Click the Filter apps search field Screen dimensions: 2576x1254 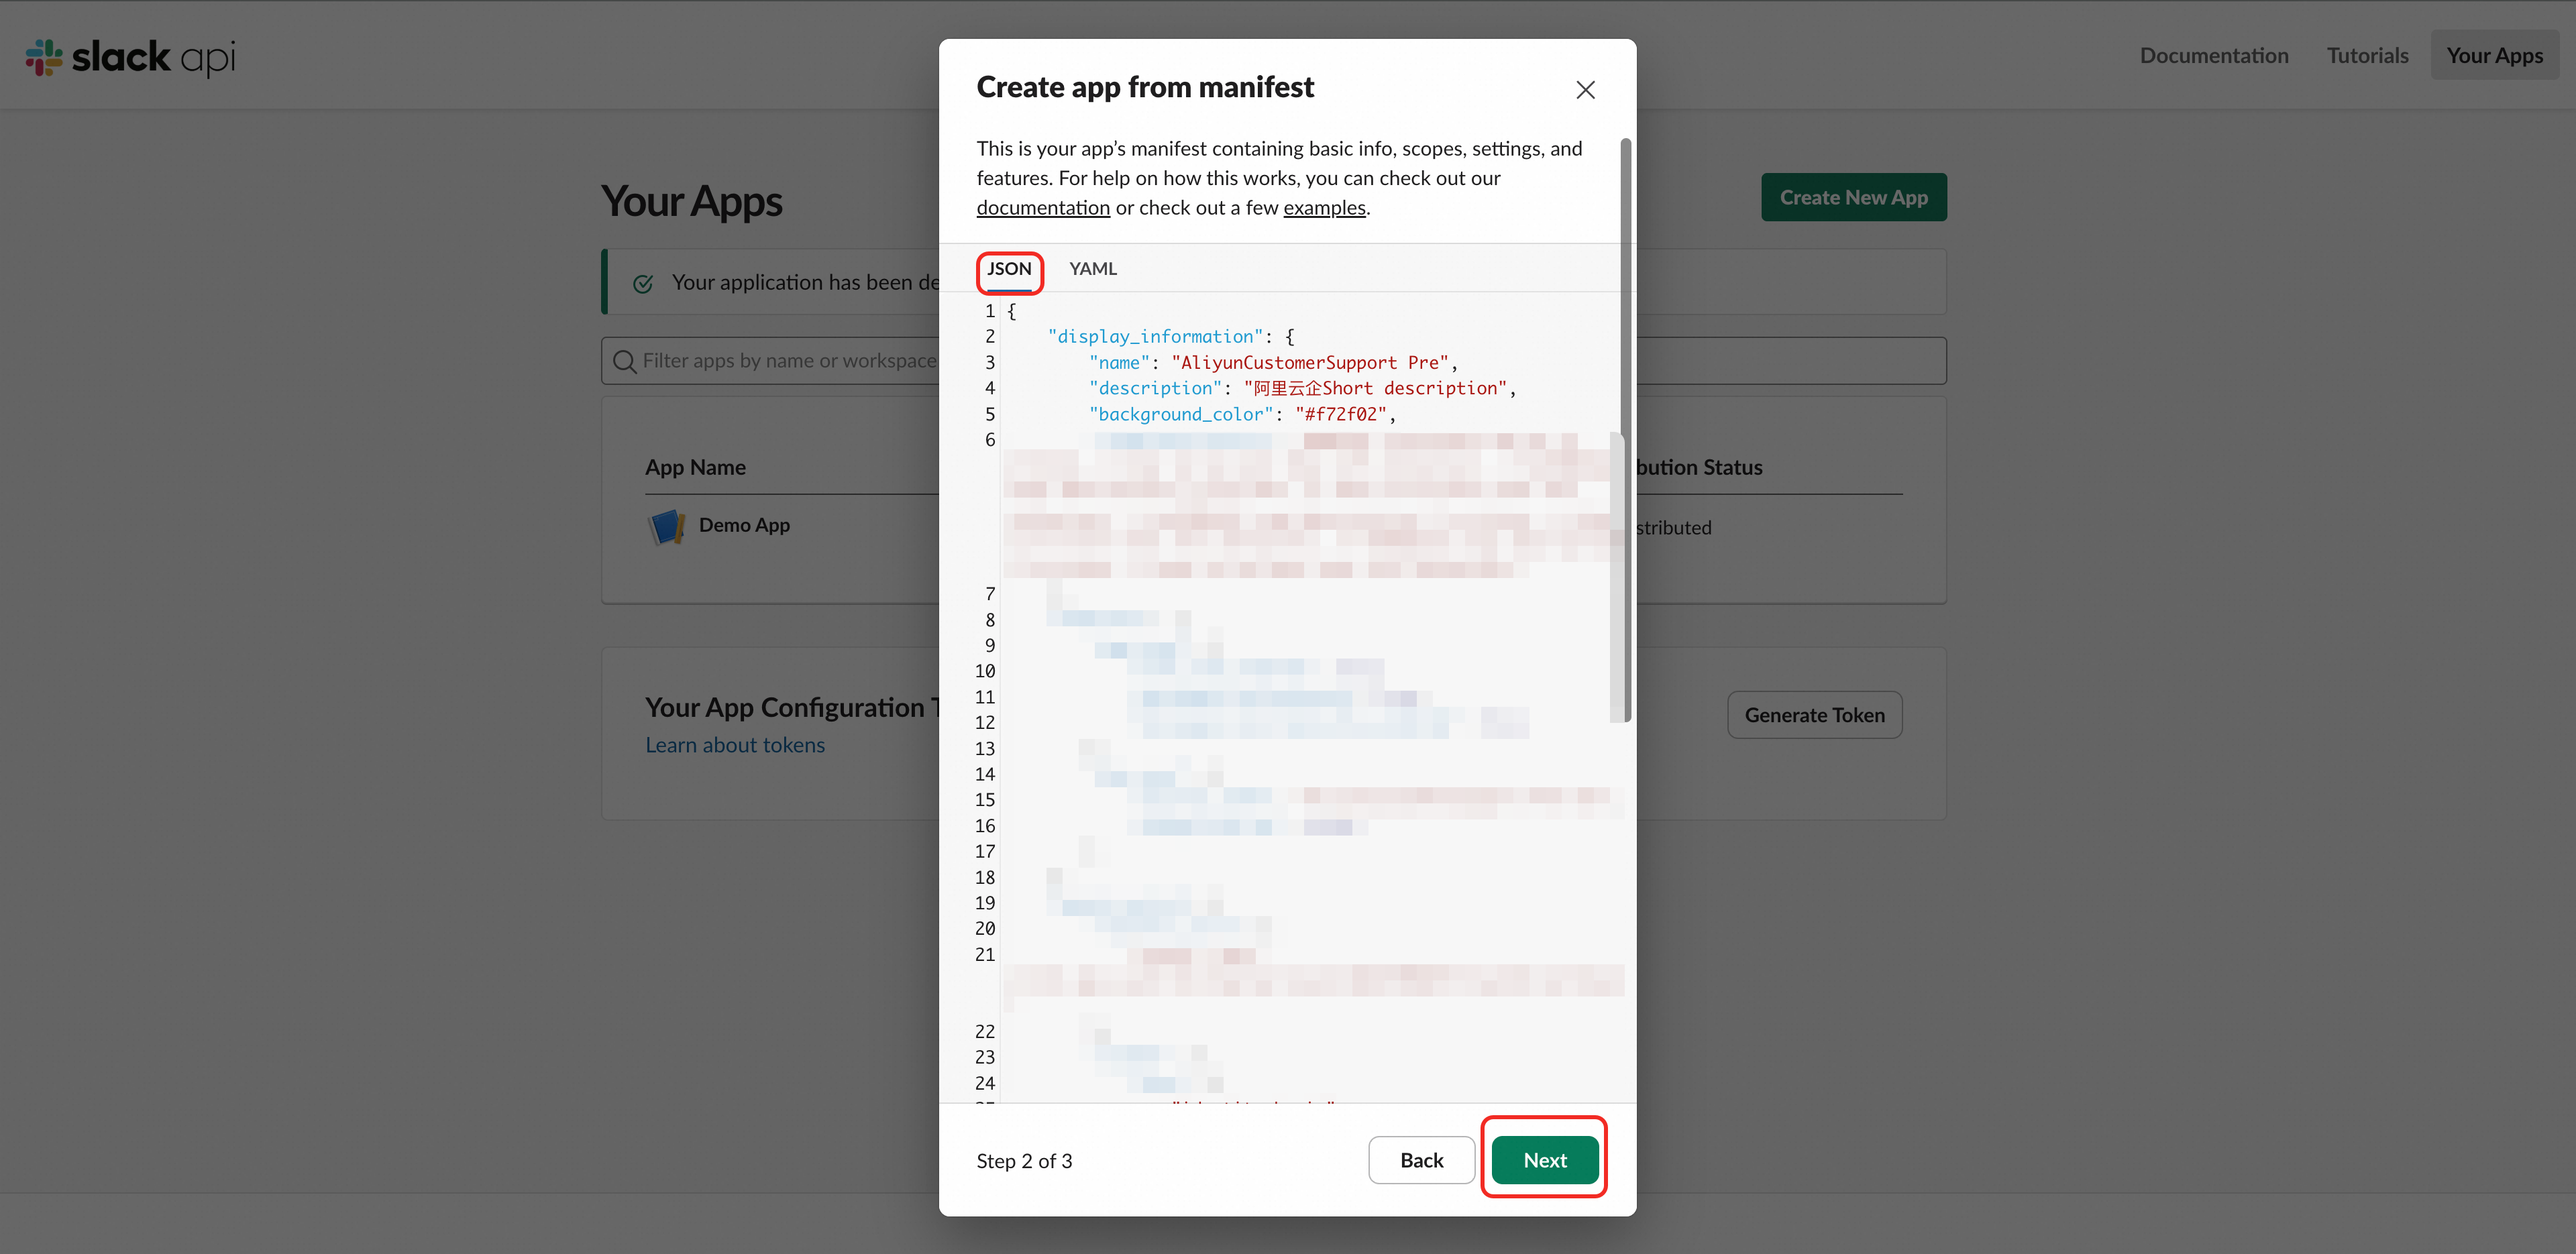point(1273,361)
